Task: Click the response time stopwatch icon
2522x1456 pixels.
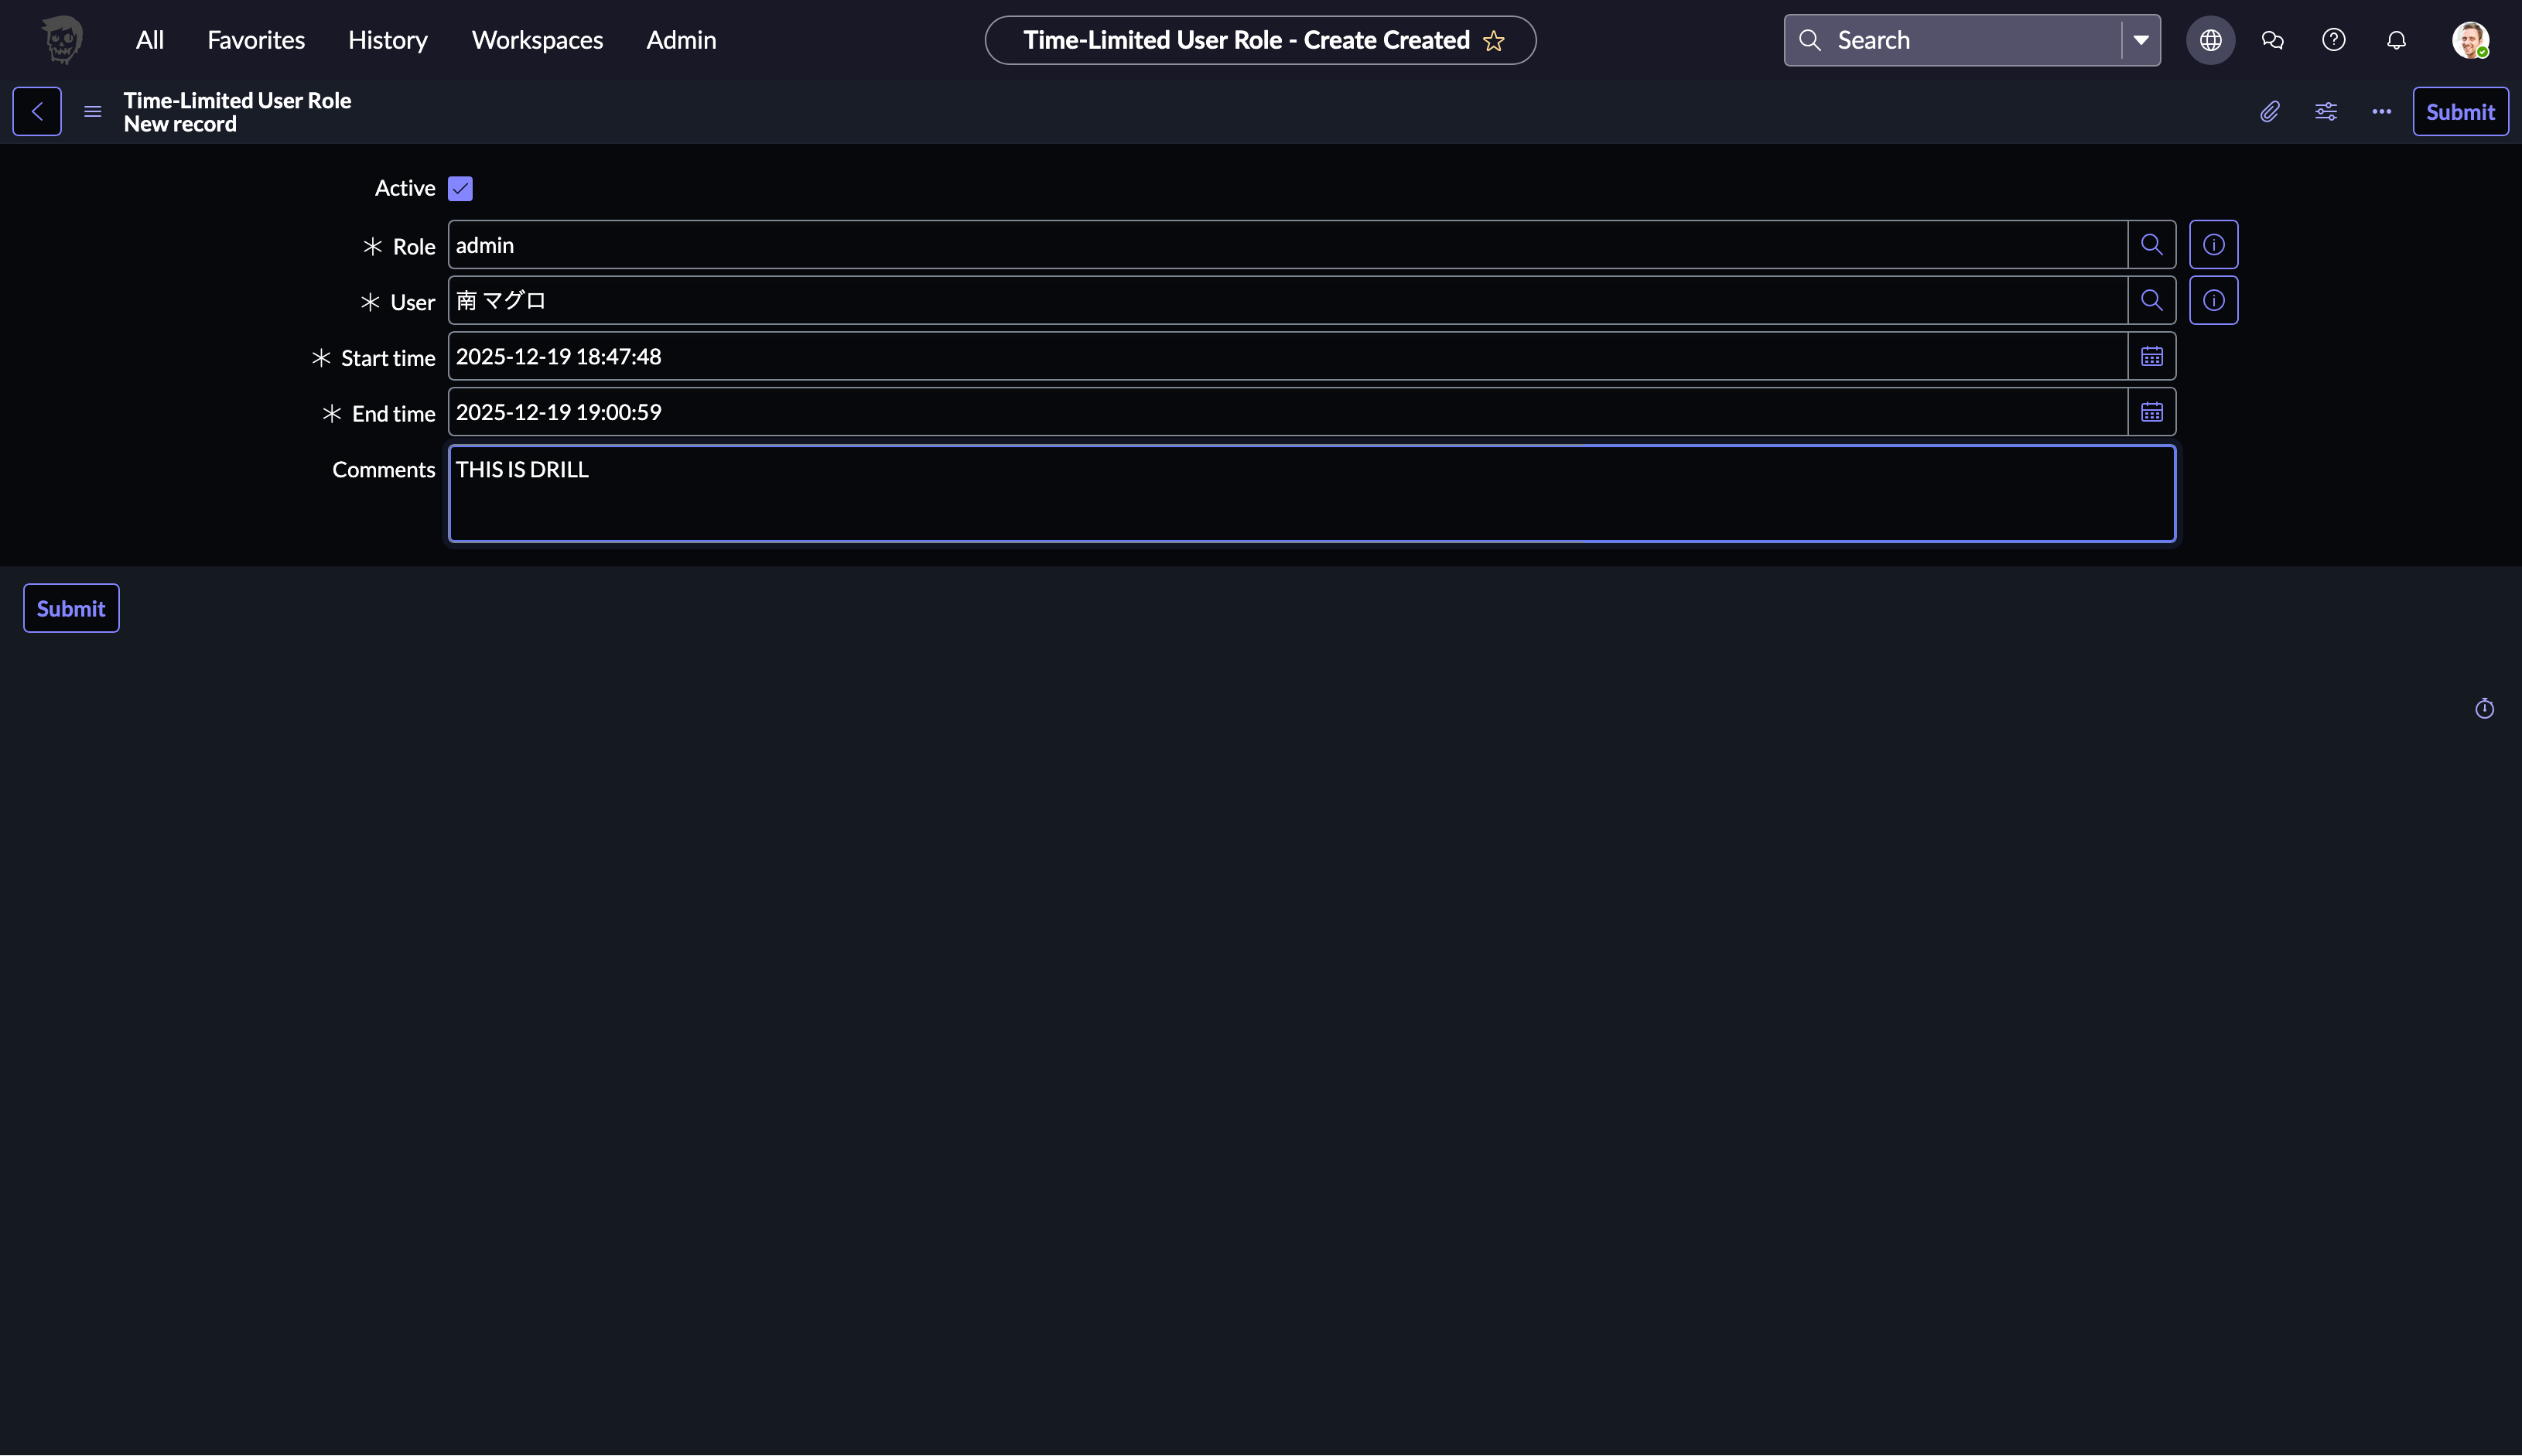Action: tap(2484, 709)
